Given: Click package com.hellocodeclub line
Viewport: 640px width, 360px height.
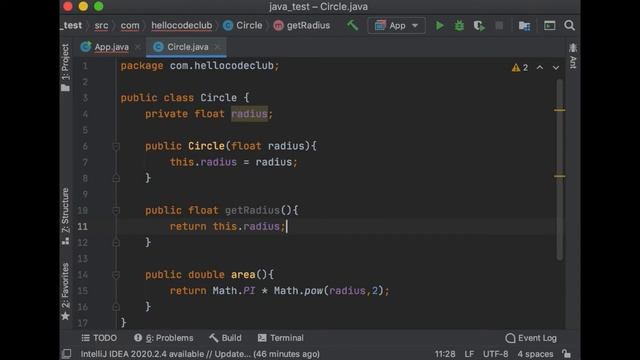Looking at the screenshot, I should click(x=200, y=66).
